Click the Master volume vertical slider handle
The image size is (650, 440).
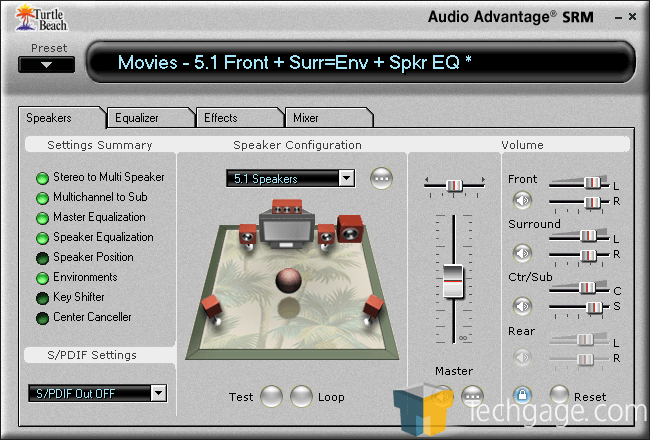coord(453,281)
